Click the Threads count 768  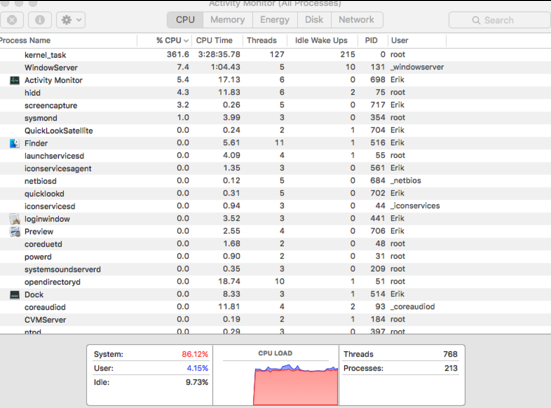click(450, 354)
